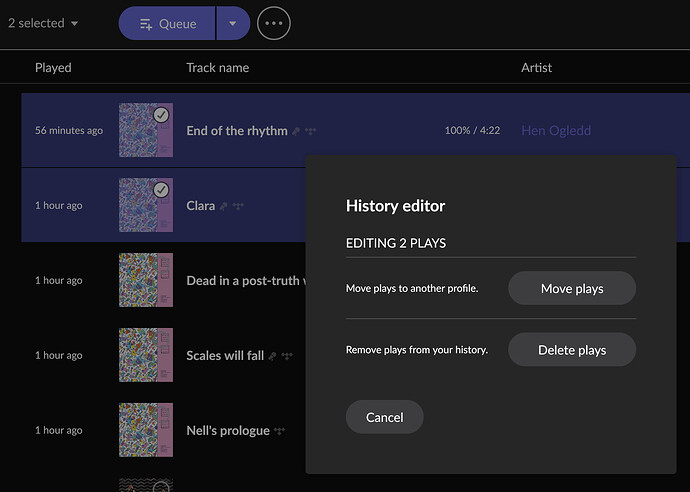Cancel the History editor dialog
Image resolution: width=690 pixels, height=492 pixels.
[x=384, y=417]
